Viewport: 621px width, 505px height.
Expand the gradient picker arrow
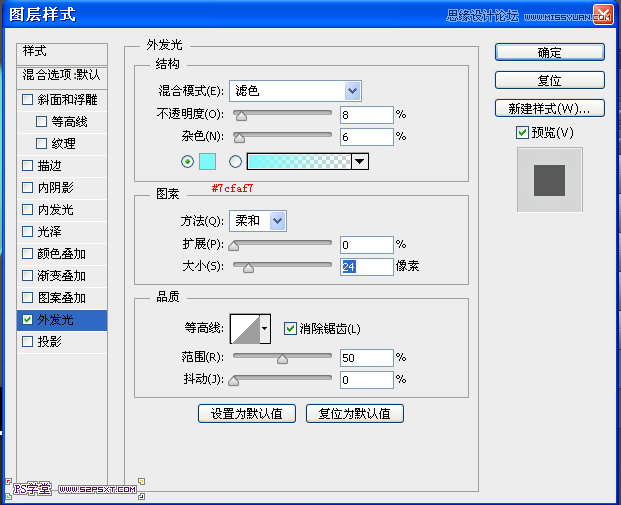pyautogui.click(x=360, y=162)
